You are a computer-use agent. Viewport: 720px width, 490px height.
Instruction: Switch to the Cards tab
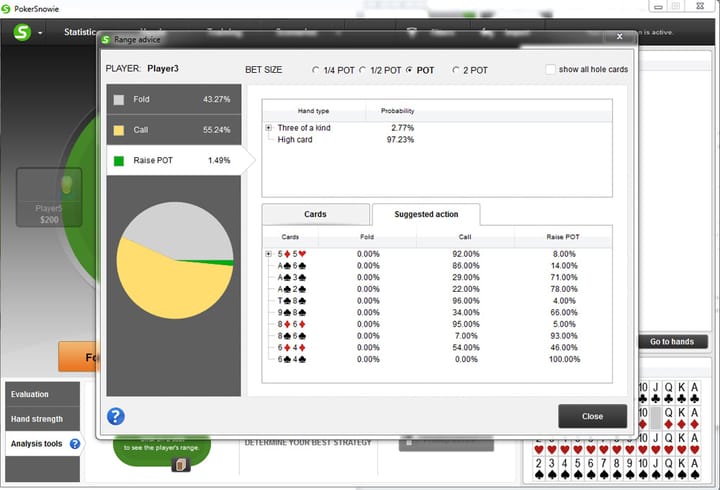coord(315,214)
